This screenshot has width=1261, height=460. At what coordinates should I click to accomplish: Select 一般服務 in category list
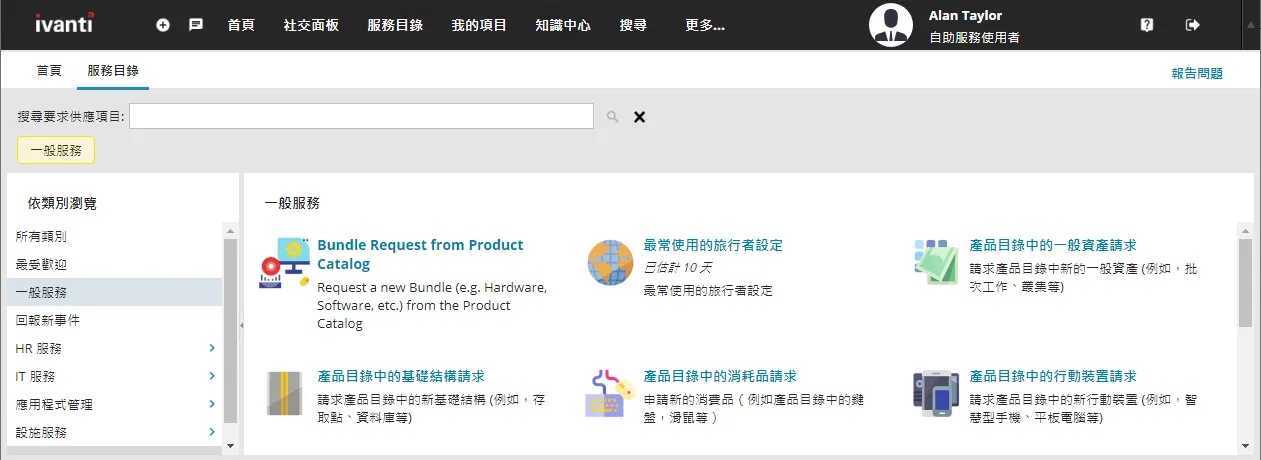pyautogui.click(x=114, y=292)
